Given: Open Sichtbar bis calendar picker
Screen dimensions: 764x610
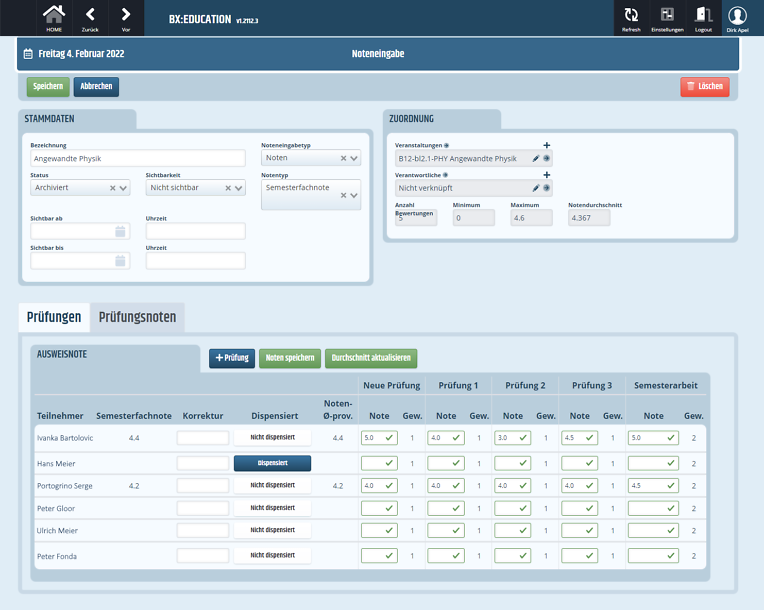Looking at the screenshot, I should 120,261.
